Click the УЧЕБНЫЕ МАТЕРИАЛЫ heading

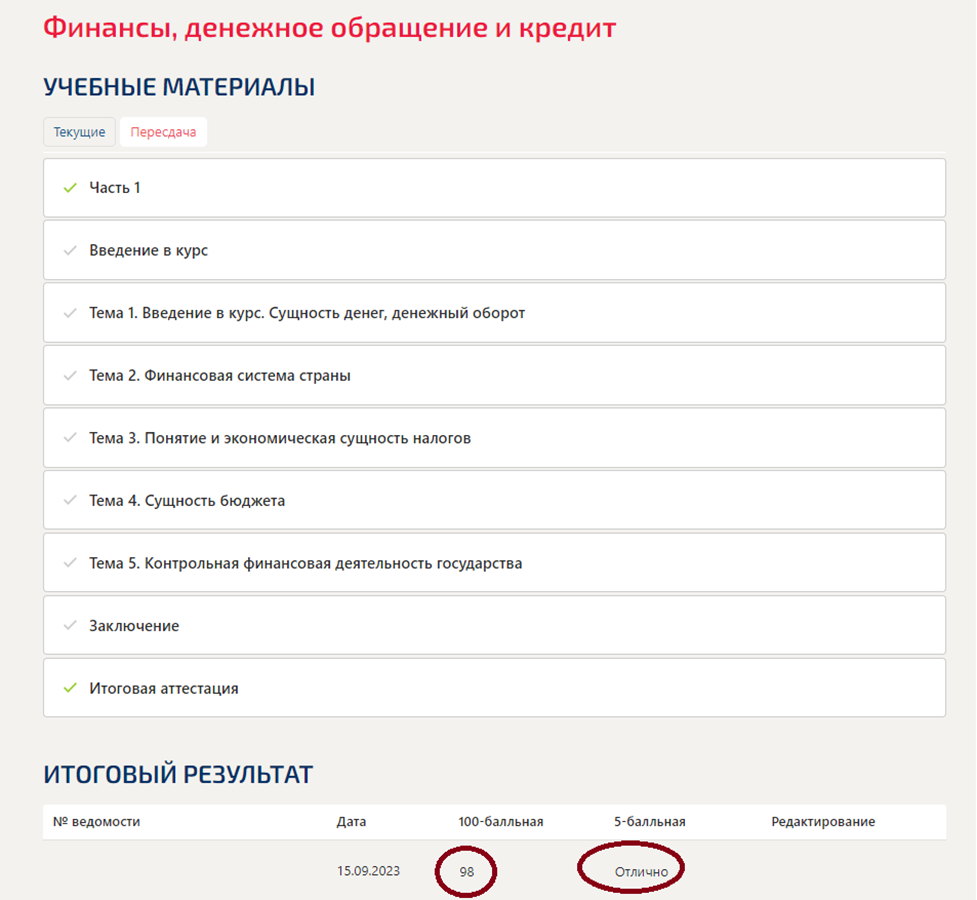[179, 87]
